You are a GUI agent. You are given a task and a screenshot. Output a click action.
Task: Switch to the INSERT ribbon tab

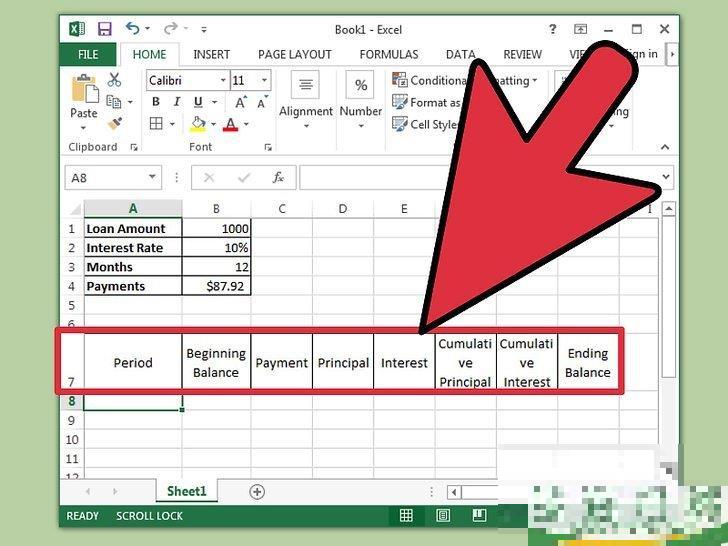click(x=211, y=54)
